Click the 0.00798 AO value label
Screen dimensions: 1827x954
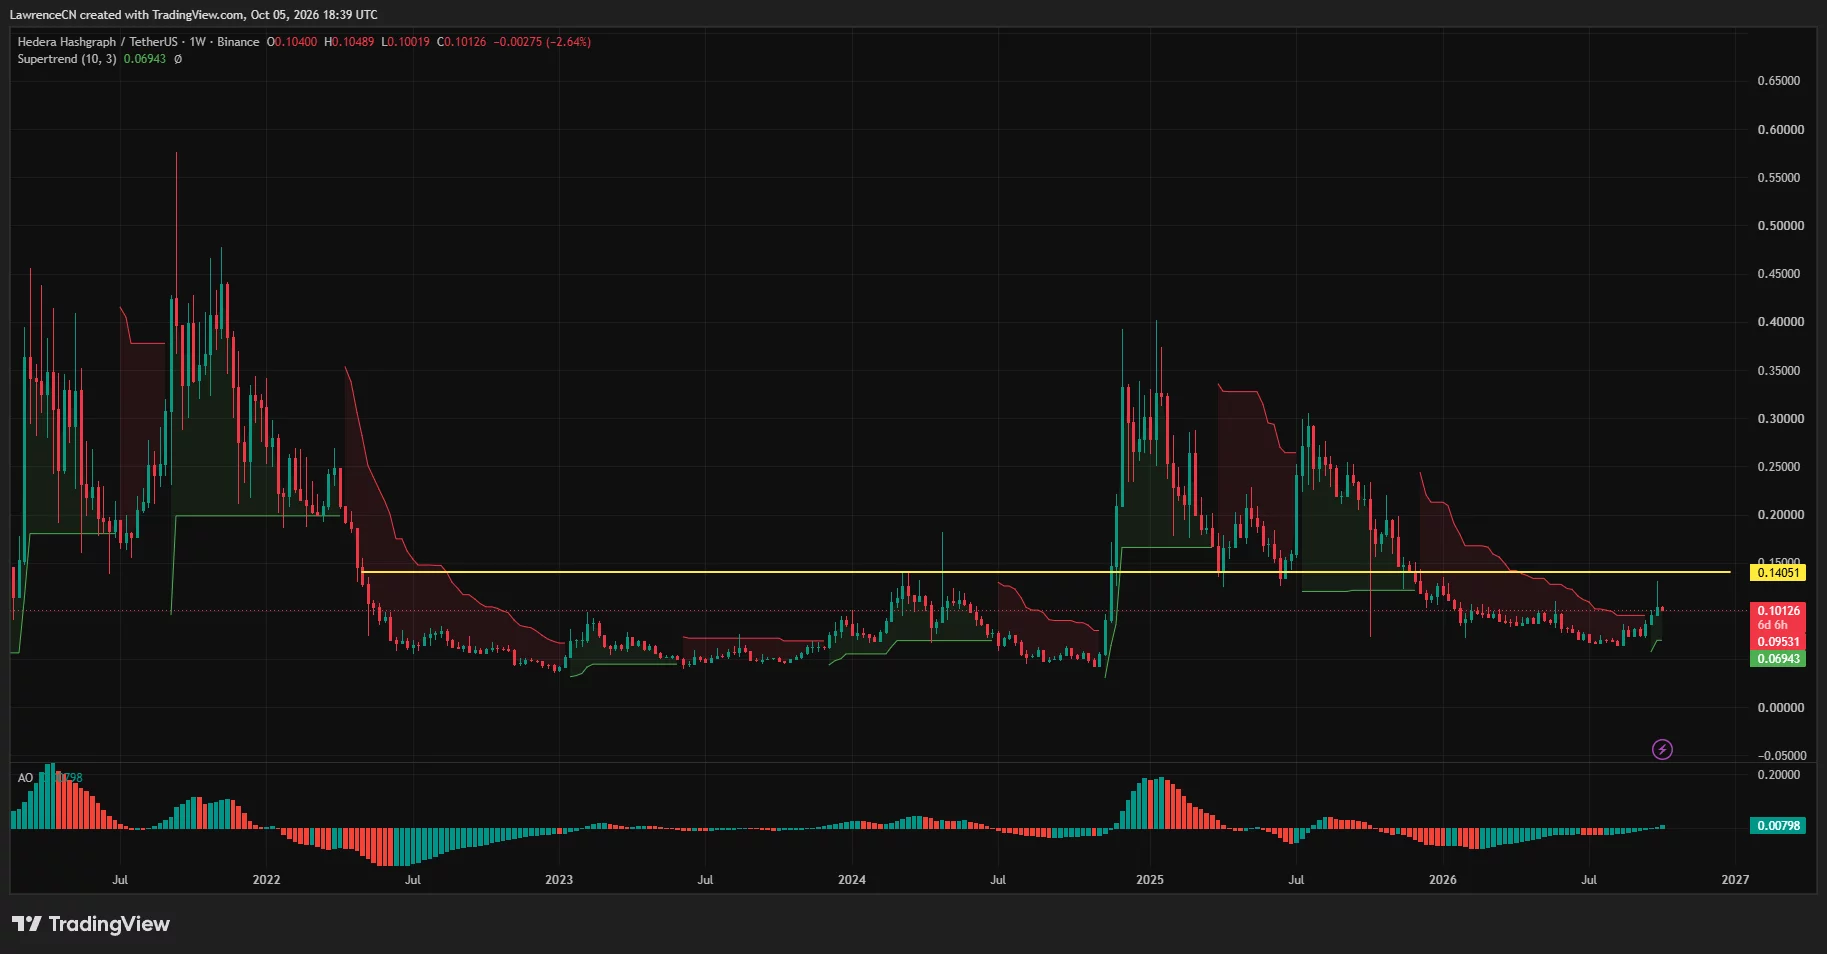[1778, 826]
